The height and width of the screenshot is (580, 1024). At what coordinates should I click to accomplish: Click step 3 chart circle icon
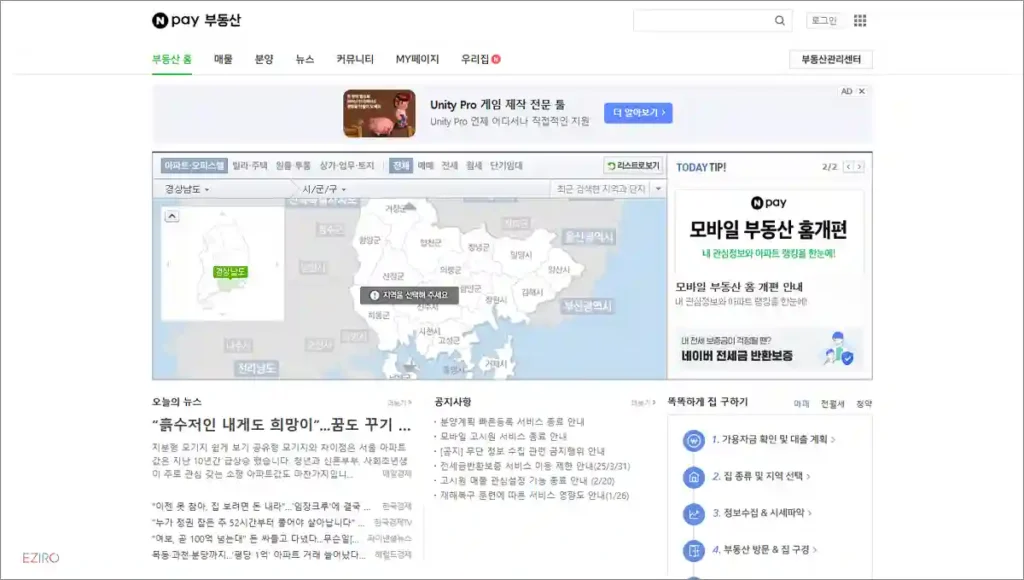click(694, 514)
